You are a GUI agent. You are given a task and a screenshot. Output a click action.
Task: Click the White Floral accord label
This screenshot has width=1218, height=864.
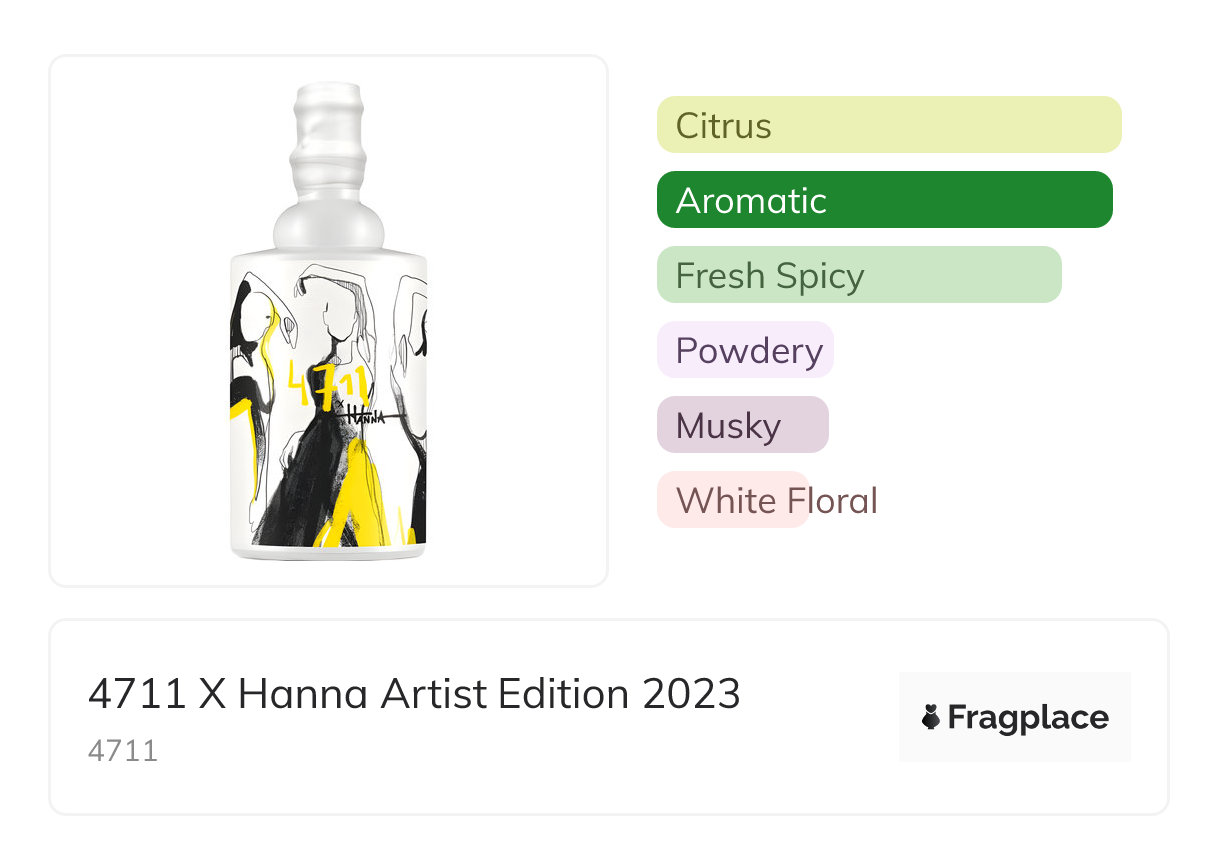(x=776, y=500)
